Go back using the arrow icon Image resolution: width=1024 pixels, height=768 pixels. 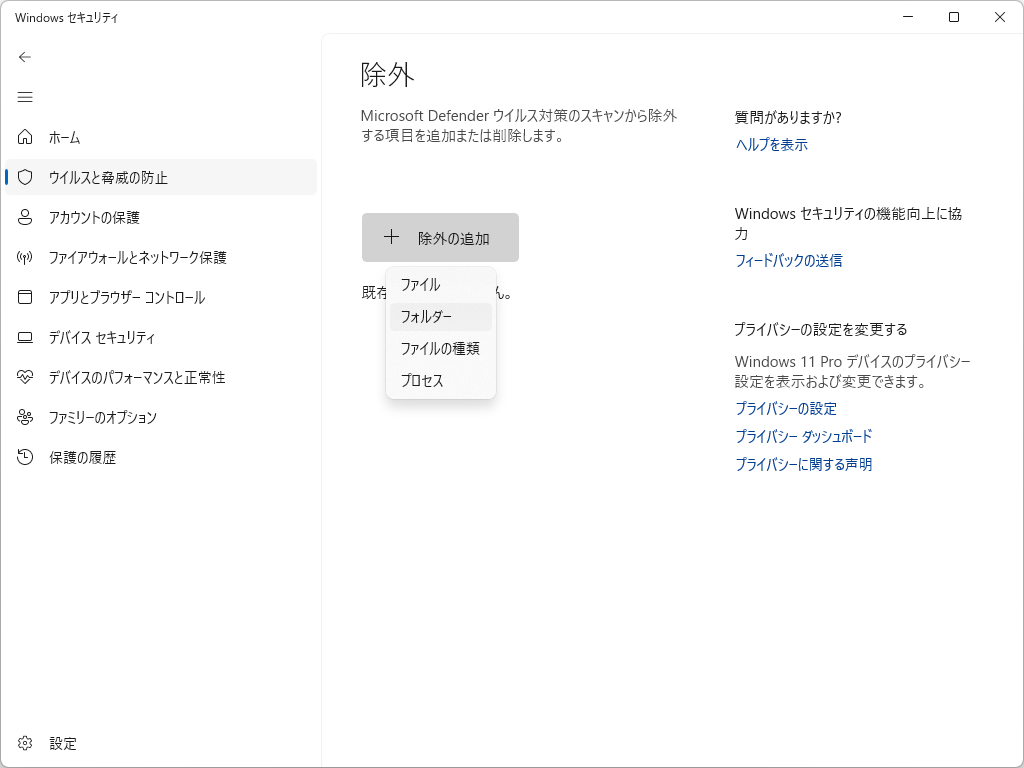(x=24, y=57)
